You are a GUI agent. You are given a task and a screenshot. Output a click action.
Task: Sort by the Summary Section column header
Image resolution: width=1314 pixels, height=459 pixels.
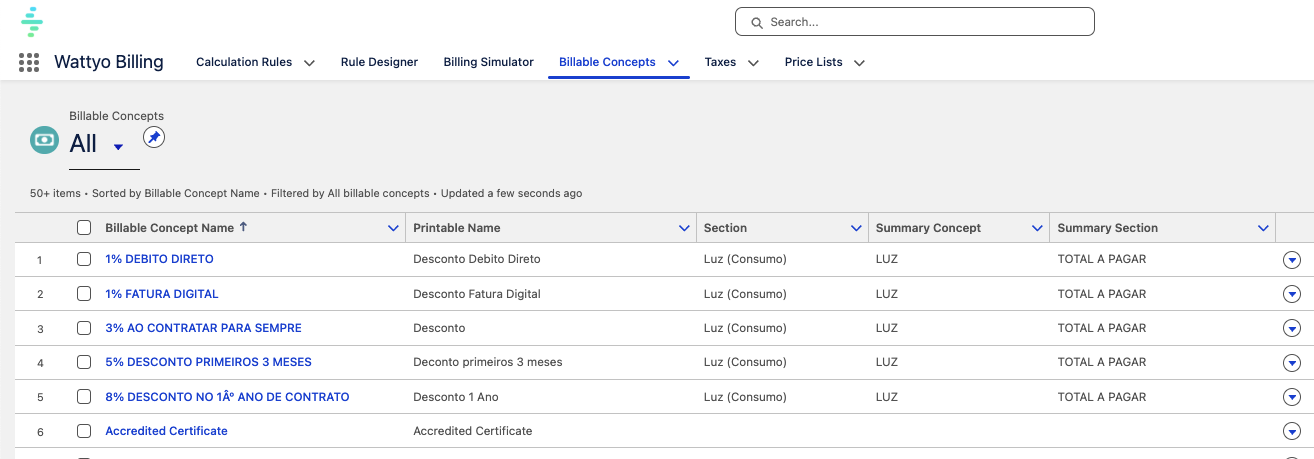pyautogui.click(x=1107, y=228)
